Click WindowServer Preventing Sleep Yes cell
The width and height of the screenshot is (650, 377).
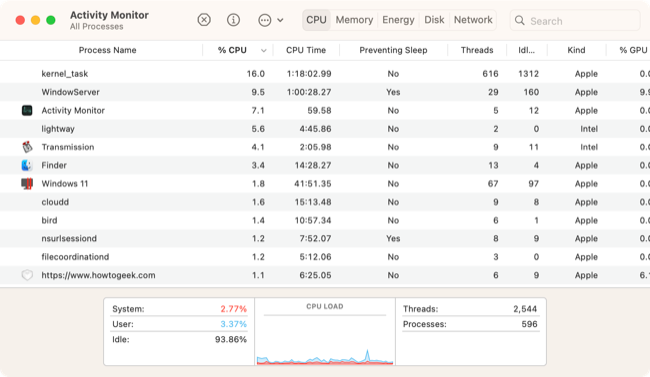pyautogui.click(x=393, y=92)
